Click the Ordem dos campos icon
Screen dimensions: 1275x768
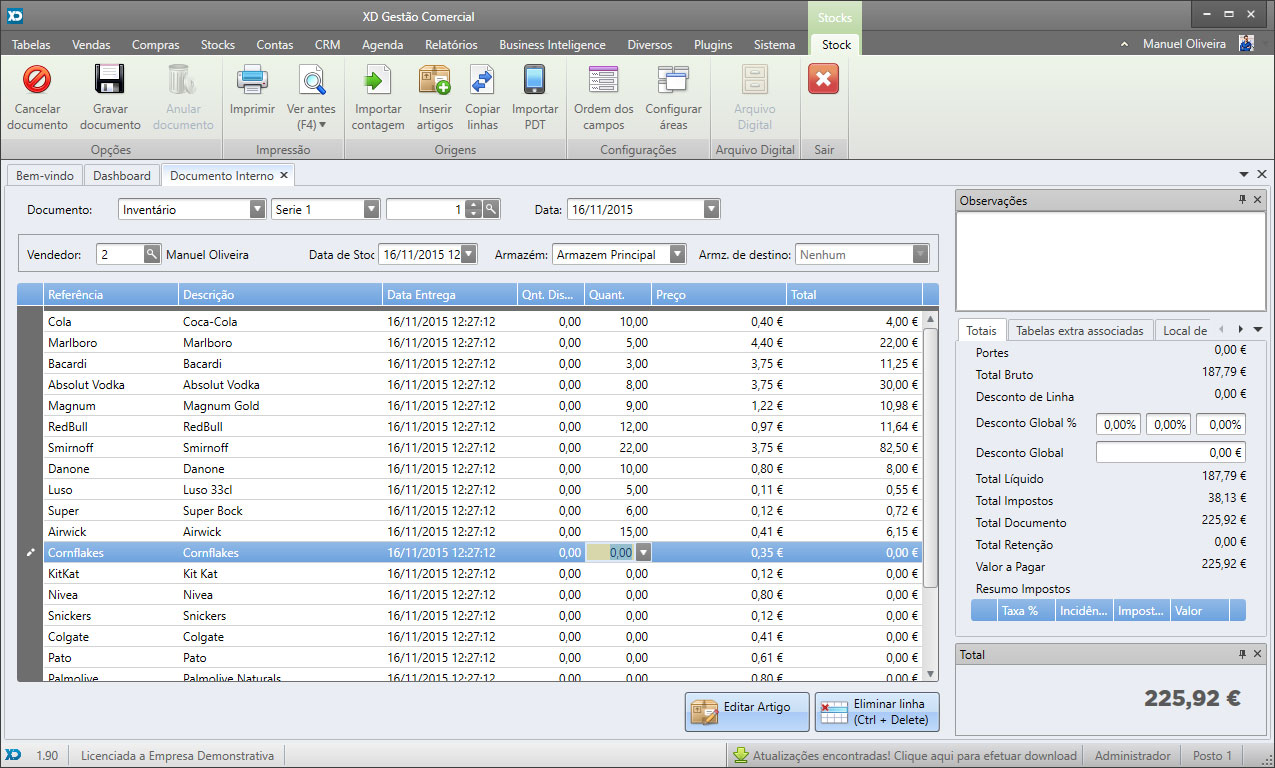tap(603, 80)
